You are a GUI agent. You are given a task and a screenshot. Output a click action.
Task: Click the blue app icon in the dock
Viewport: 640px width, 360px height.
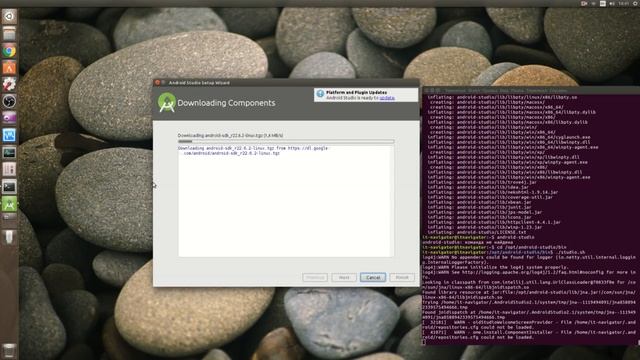point(9,135)
